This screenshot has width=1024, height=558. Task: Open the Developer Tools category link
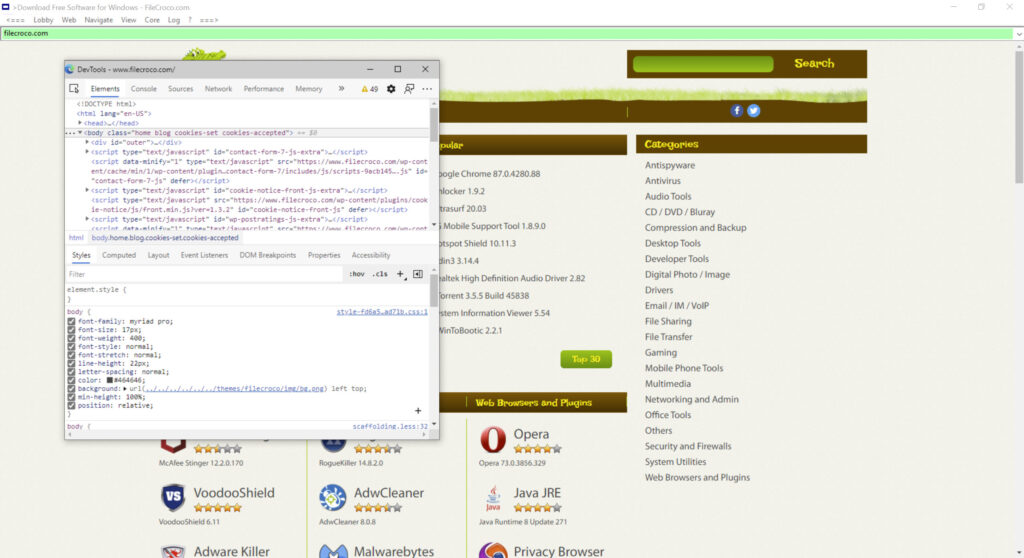[677, 259]
